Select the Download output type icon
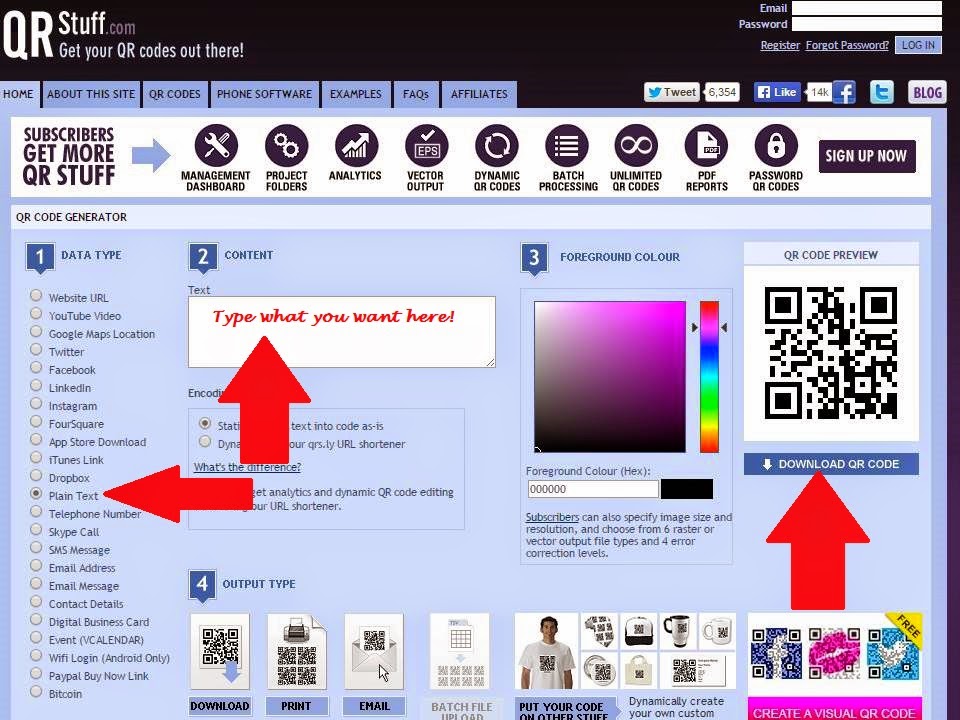Screen dimensions: 960x720 (220, 651)
